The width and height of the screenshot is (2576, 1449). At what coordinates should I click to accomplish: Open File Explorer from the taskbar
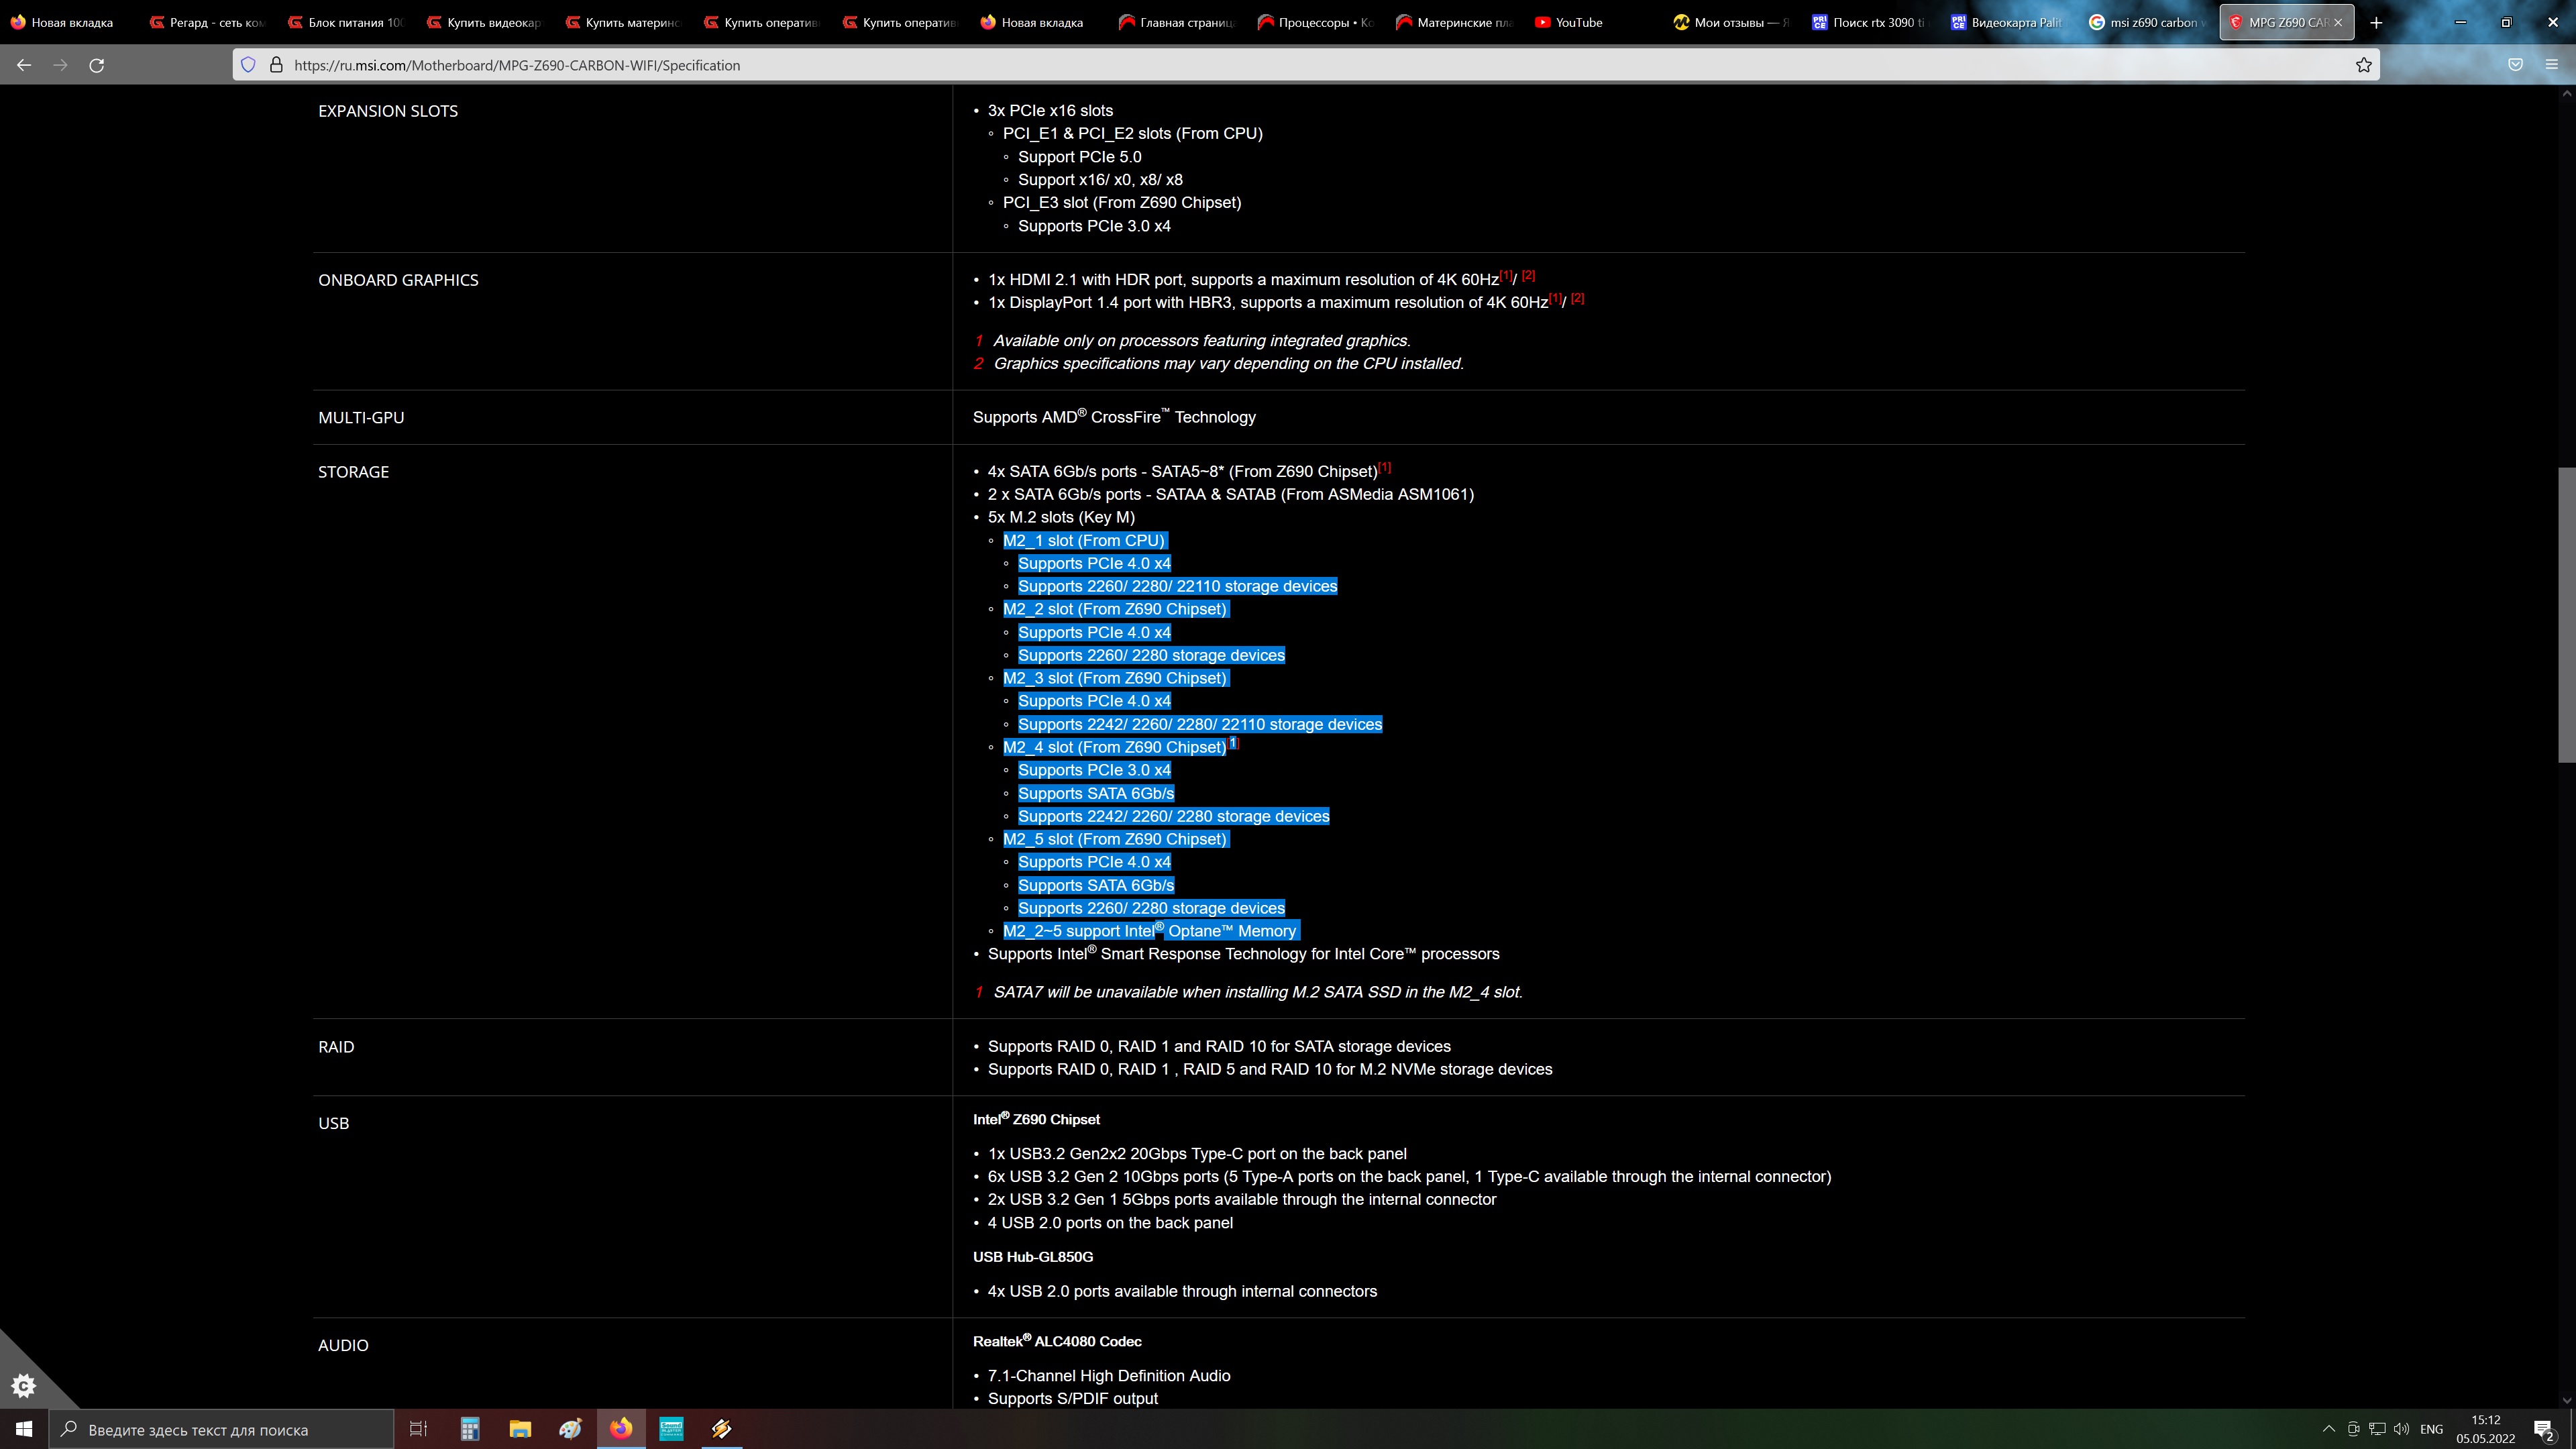point(520,1429)
